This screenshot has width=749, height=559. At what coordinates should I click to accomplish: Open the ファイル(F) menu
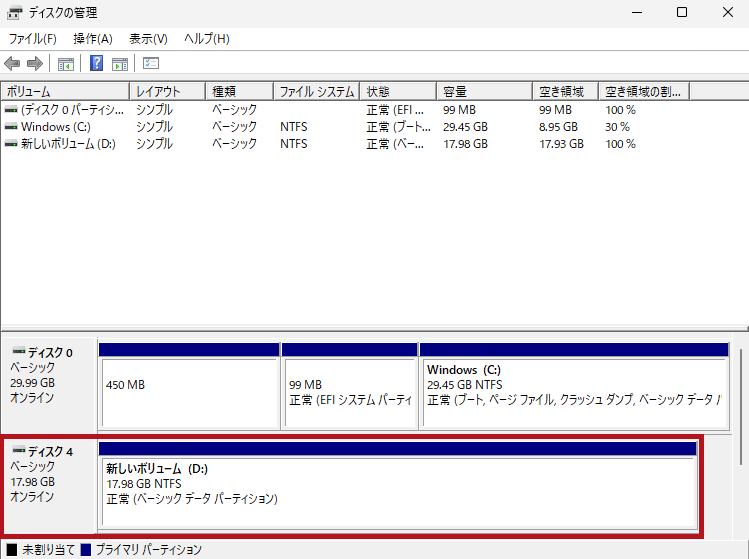pyautogui.click(x=32, y=39)
